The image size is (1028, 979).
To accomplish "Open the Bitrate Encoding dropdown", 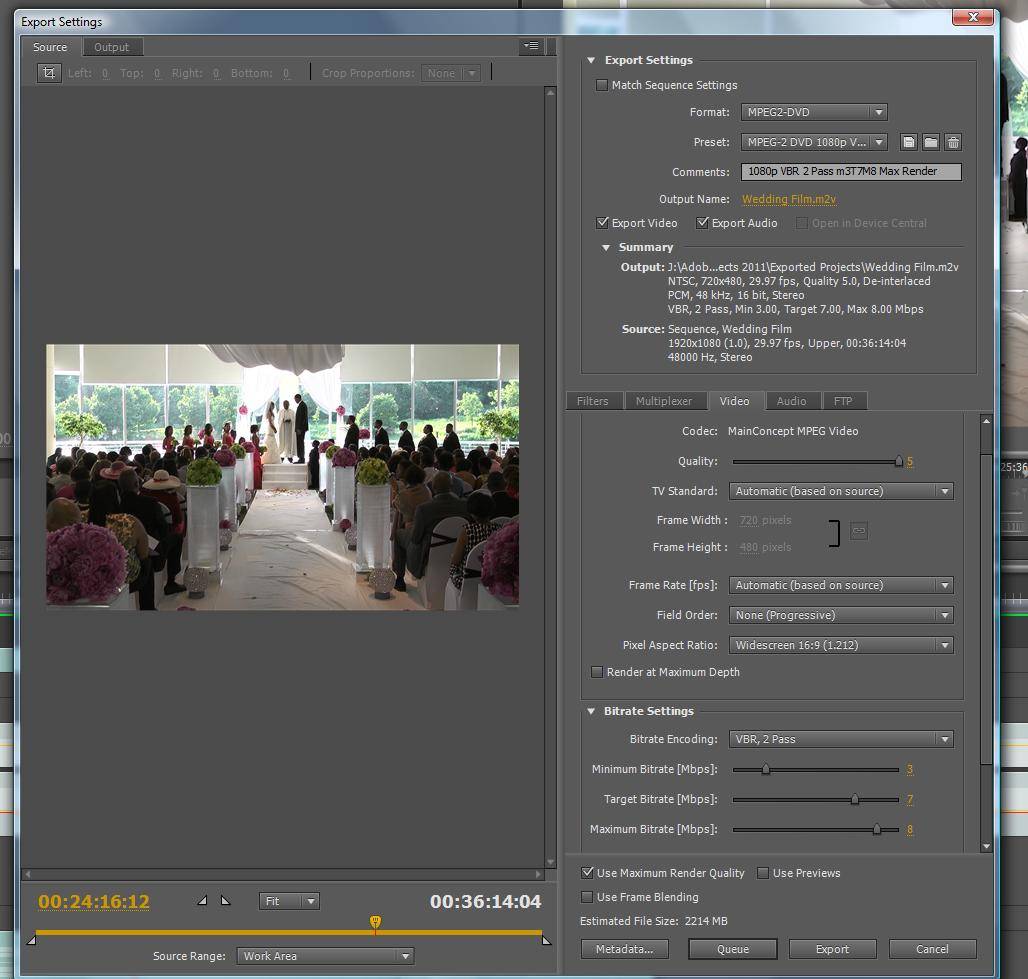I will click(841, 739).
